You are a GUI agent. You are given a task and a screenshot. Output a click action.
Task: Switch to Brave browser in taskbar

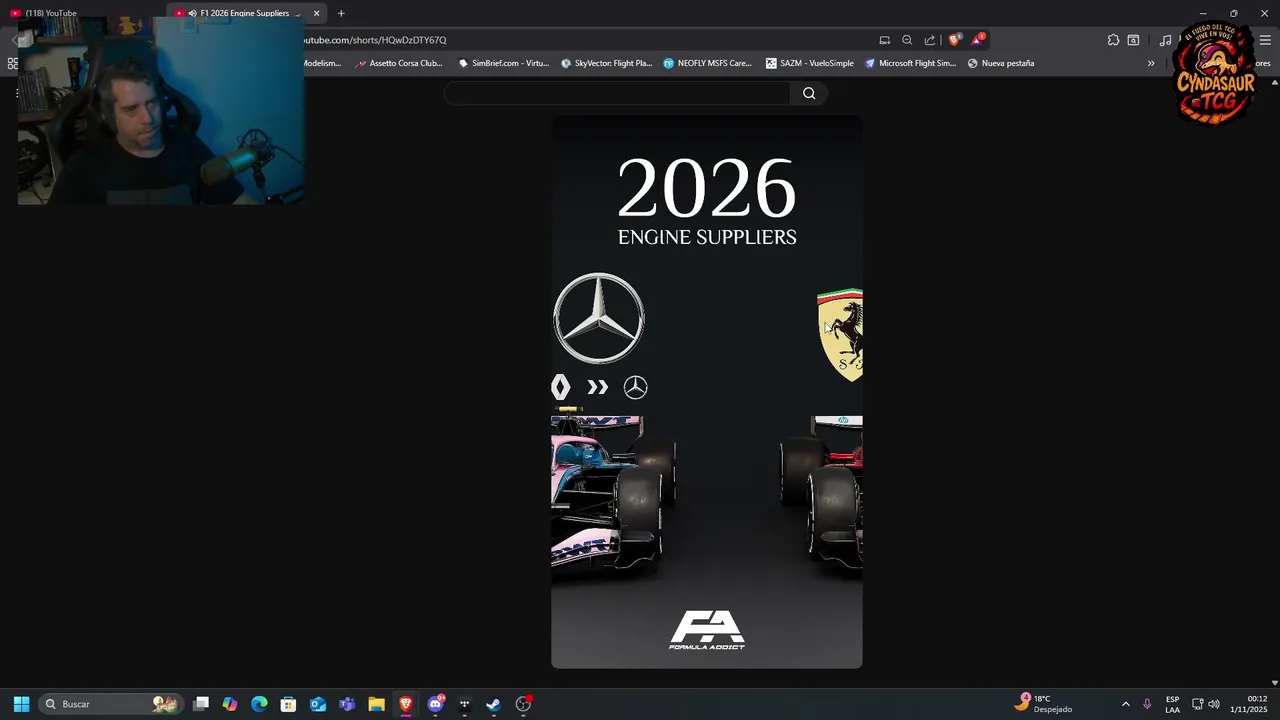pos(405,704)
